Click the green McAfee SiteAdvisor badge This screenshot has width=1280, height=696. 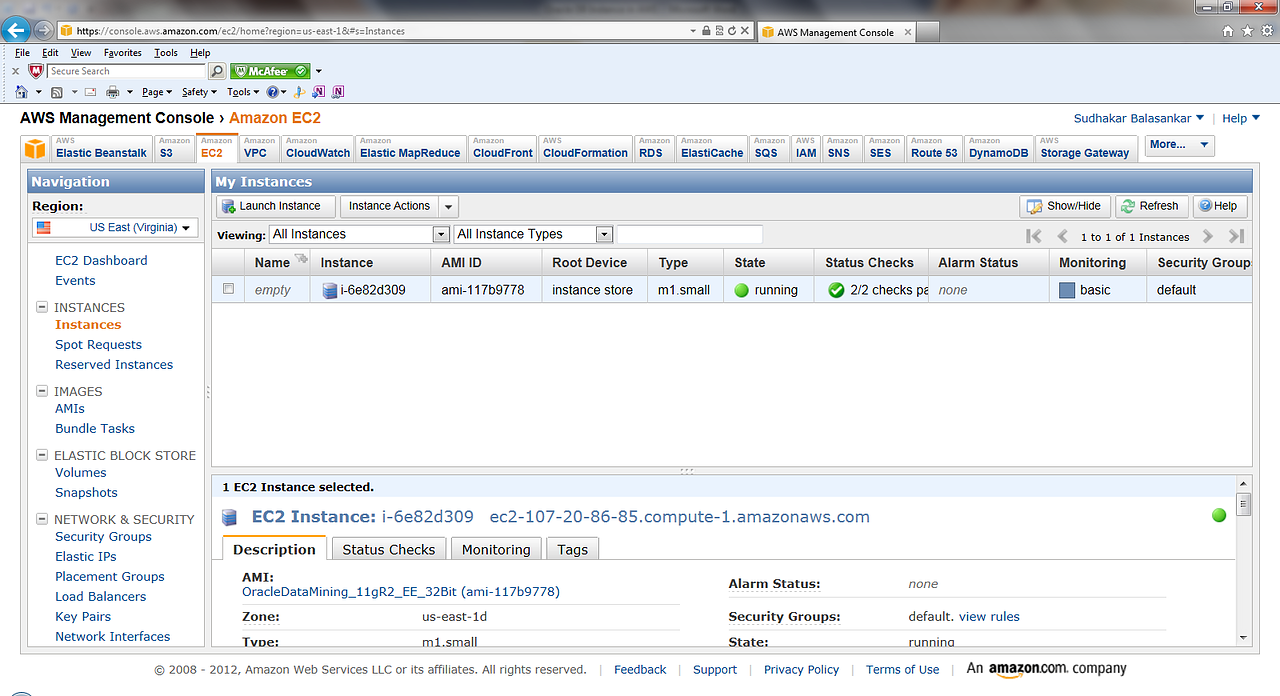coord(269,71)
